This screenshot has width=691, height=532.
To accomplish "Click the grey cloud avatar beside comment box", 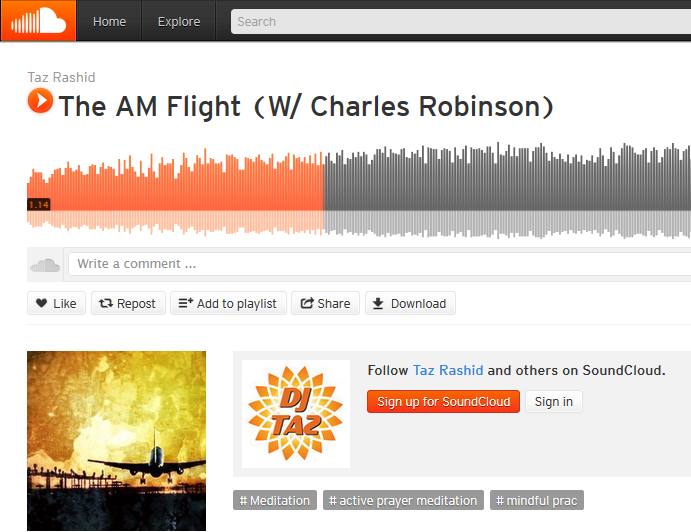I will coord(45,265).
